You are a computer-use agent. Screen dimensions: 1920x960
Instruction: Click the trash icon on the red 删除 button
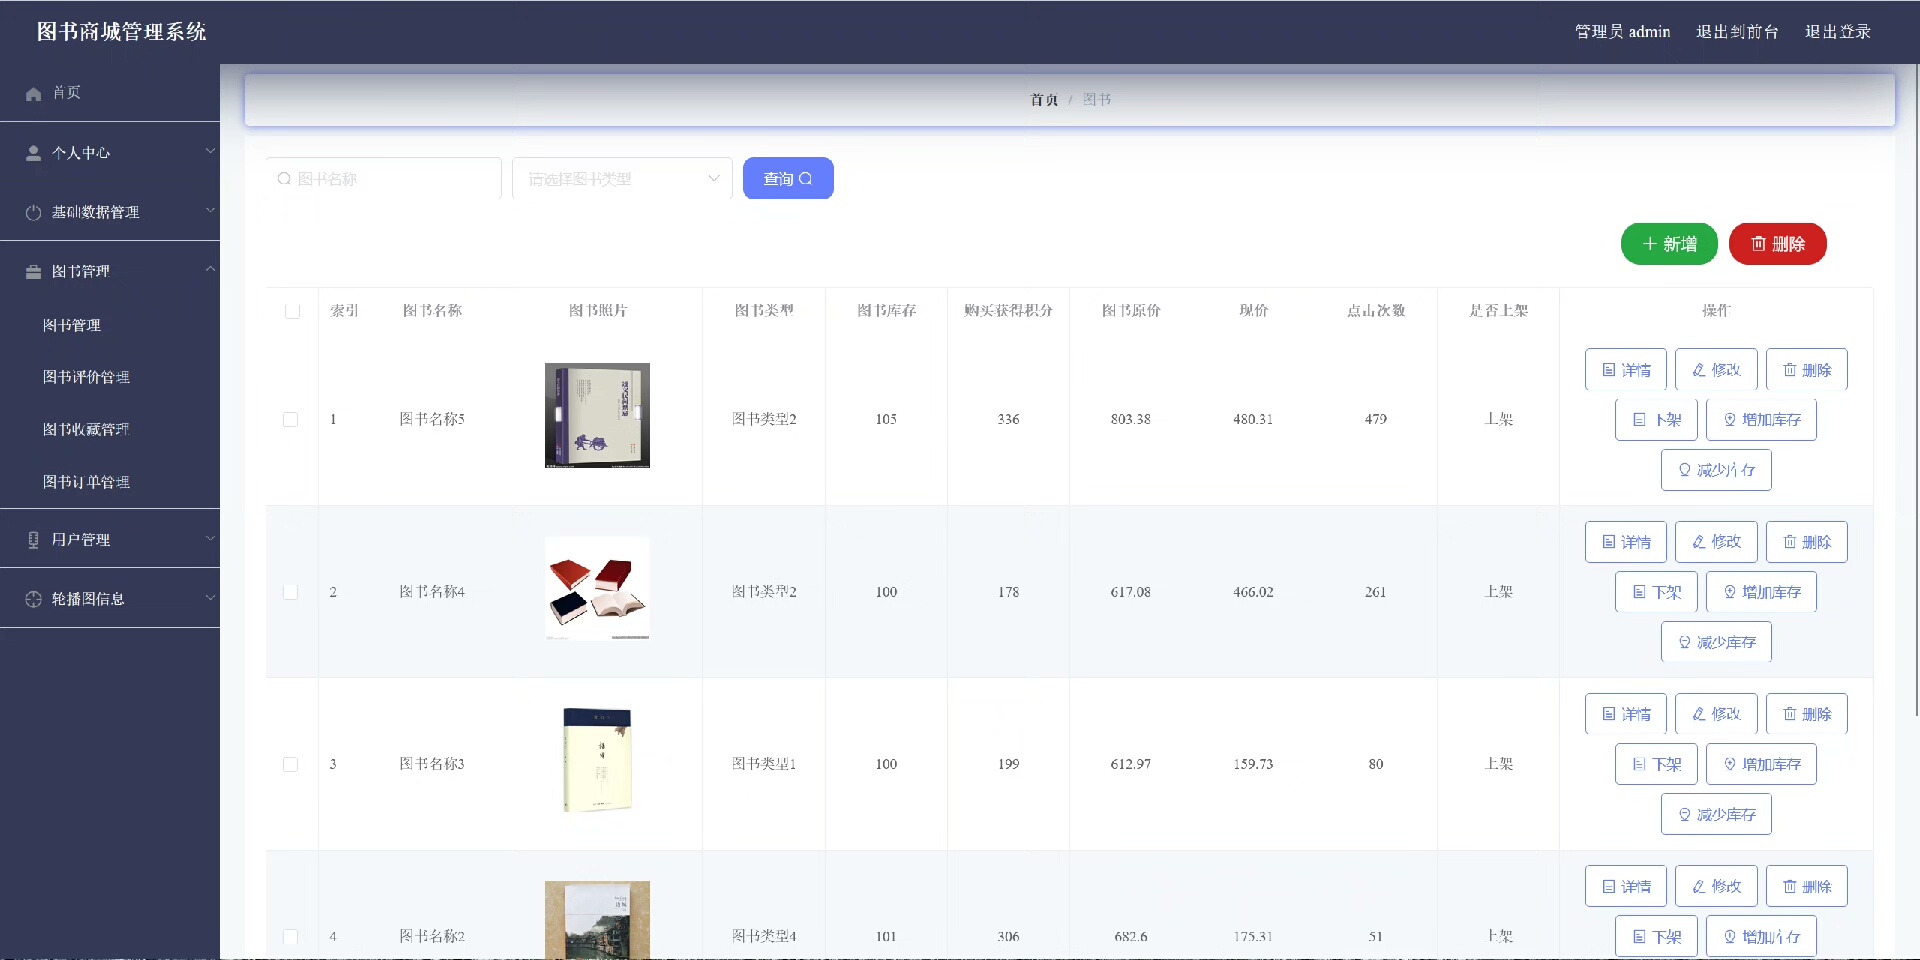point(1758,244)
